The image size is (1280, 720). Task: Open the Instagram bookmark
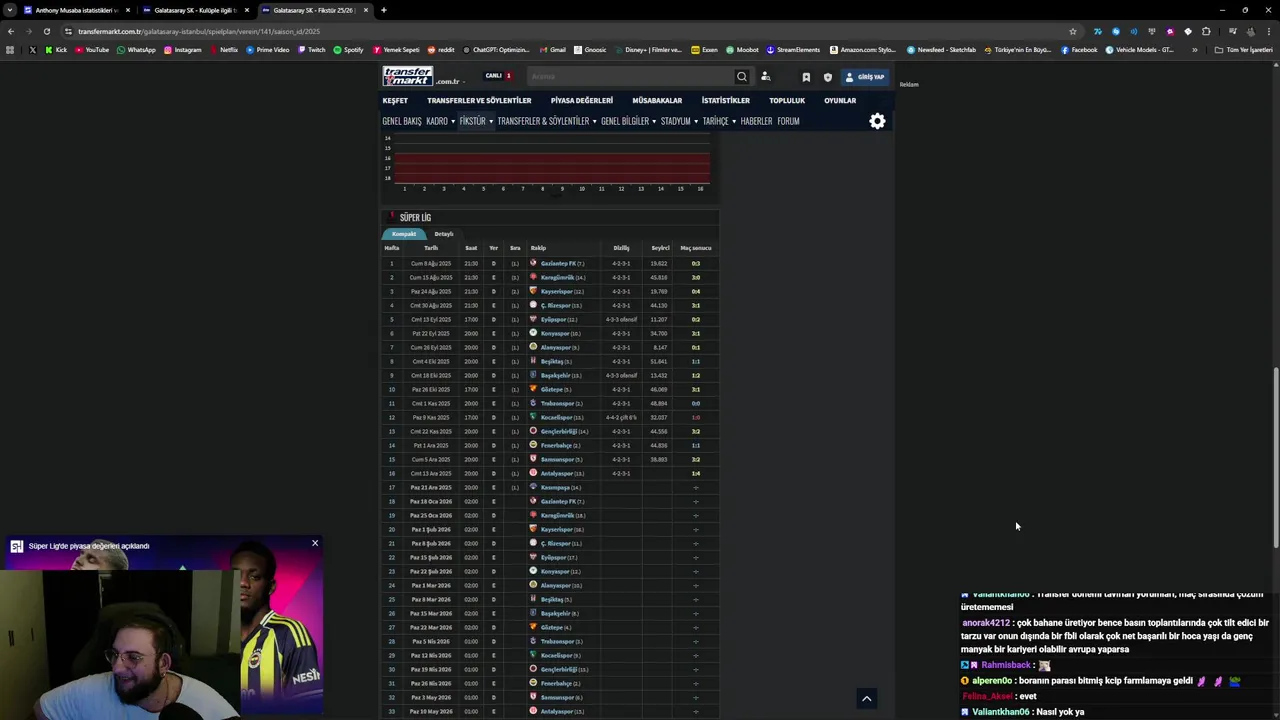[182, 49]
